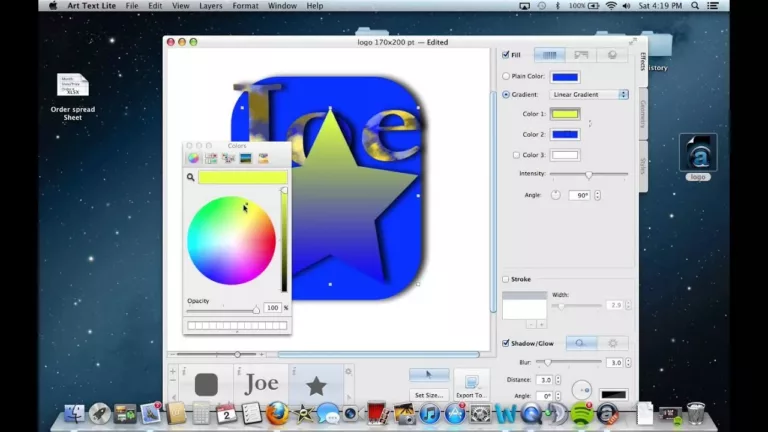768x432 pixels.
Task: Open the Format menu
Action: (x=245, y=6)
